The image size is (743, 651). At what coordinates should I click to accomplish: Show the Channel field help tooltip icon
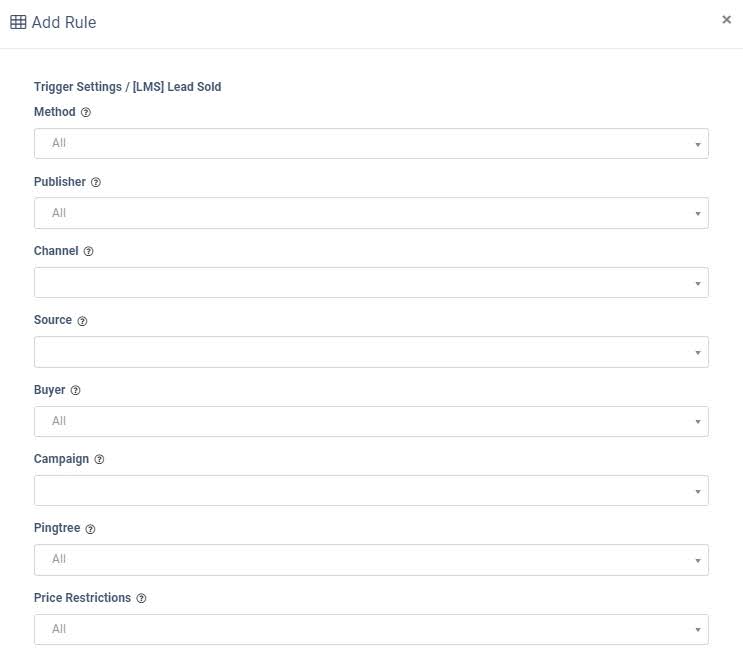click(89, 251)
